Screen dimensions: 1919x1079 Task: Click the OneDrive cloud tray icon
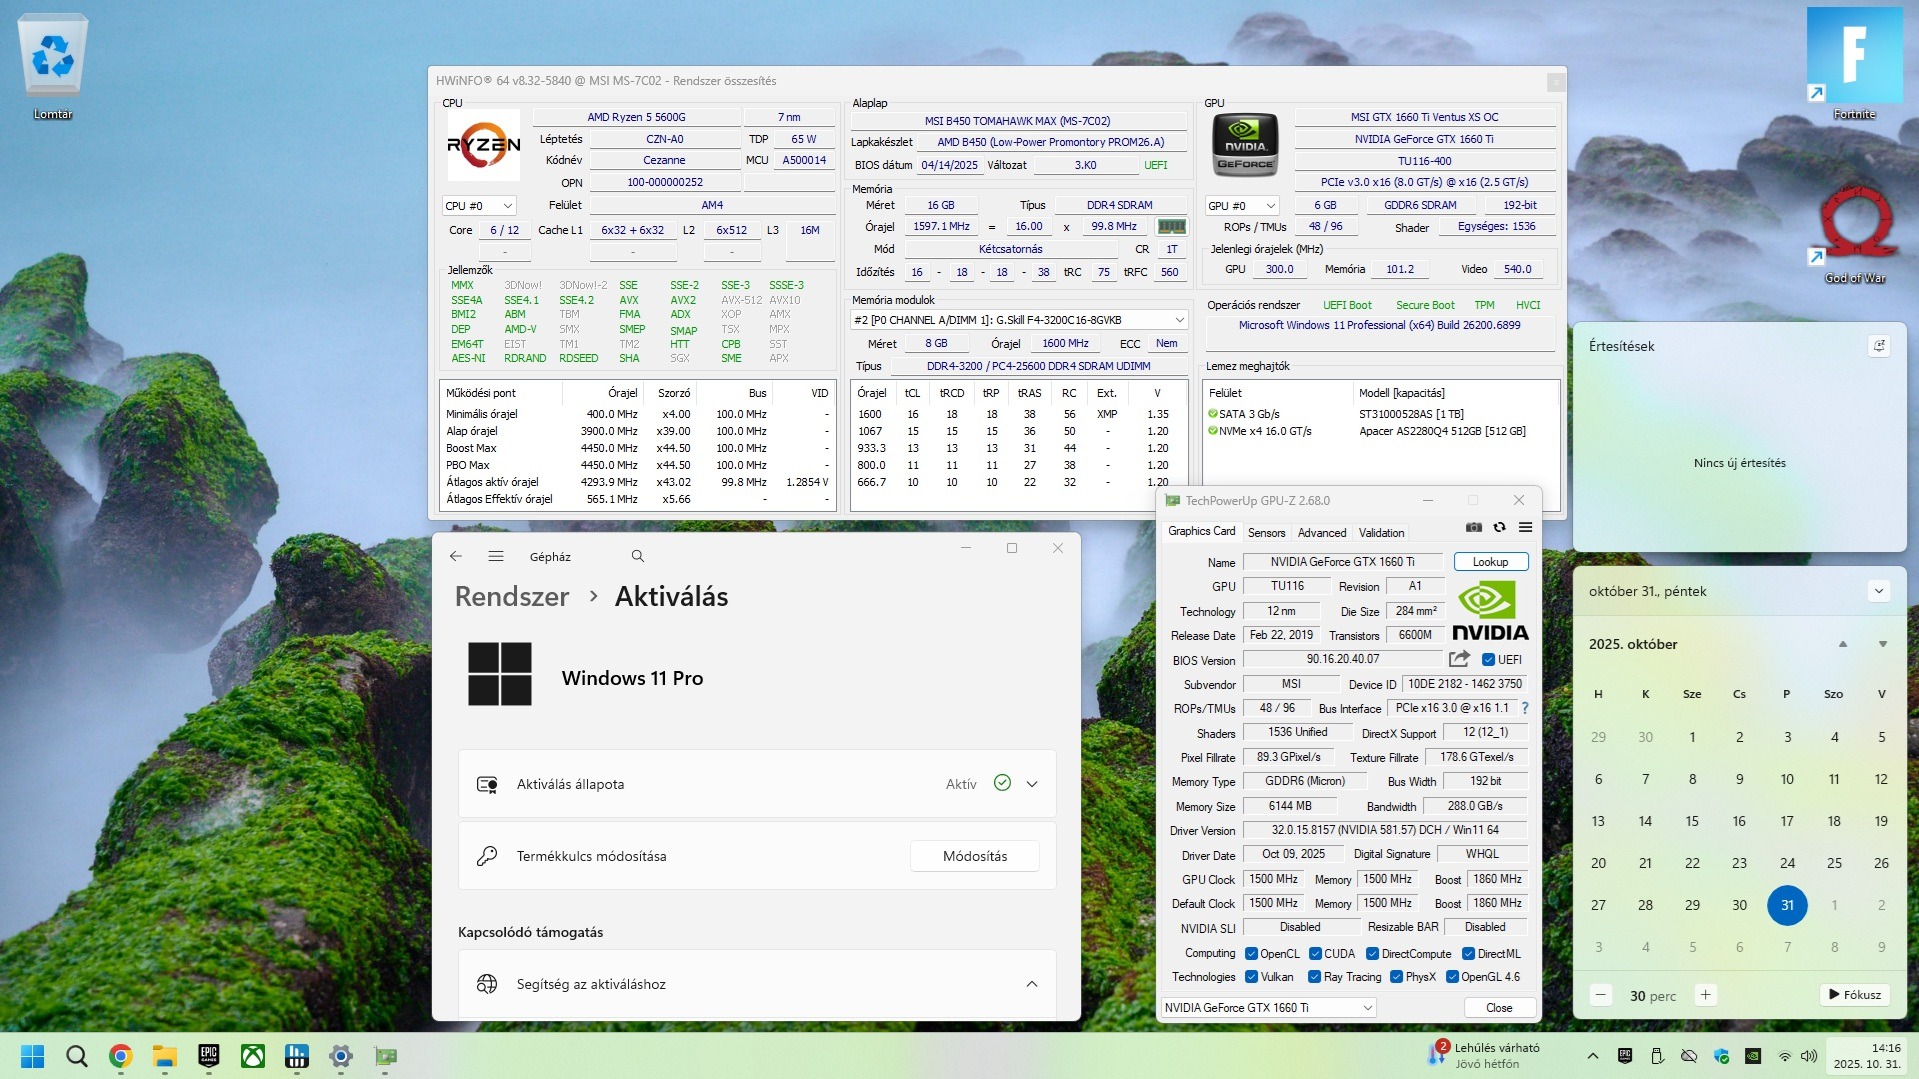point(1689,1056)
